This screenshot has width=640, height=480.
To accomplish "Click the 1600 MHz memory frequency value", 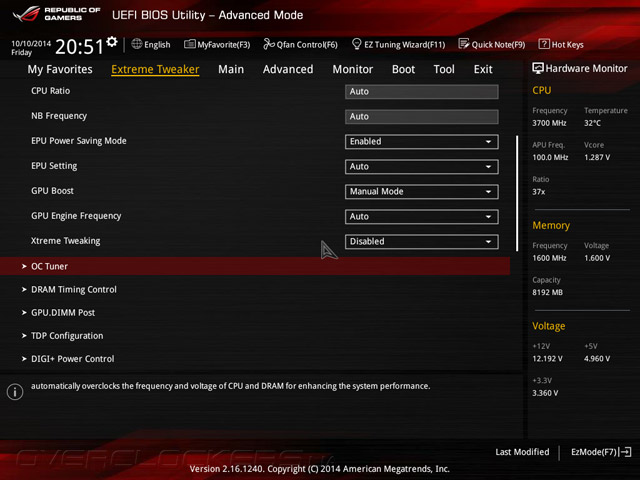I will (549, 258).
